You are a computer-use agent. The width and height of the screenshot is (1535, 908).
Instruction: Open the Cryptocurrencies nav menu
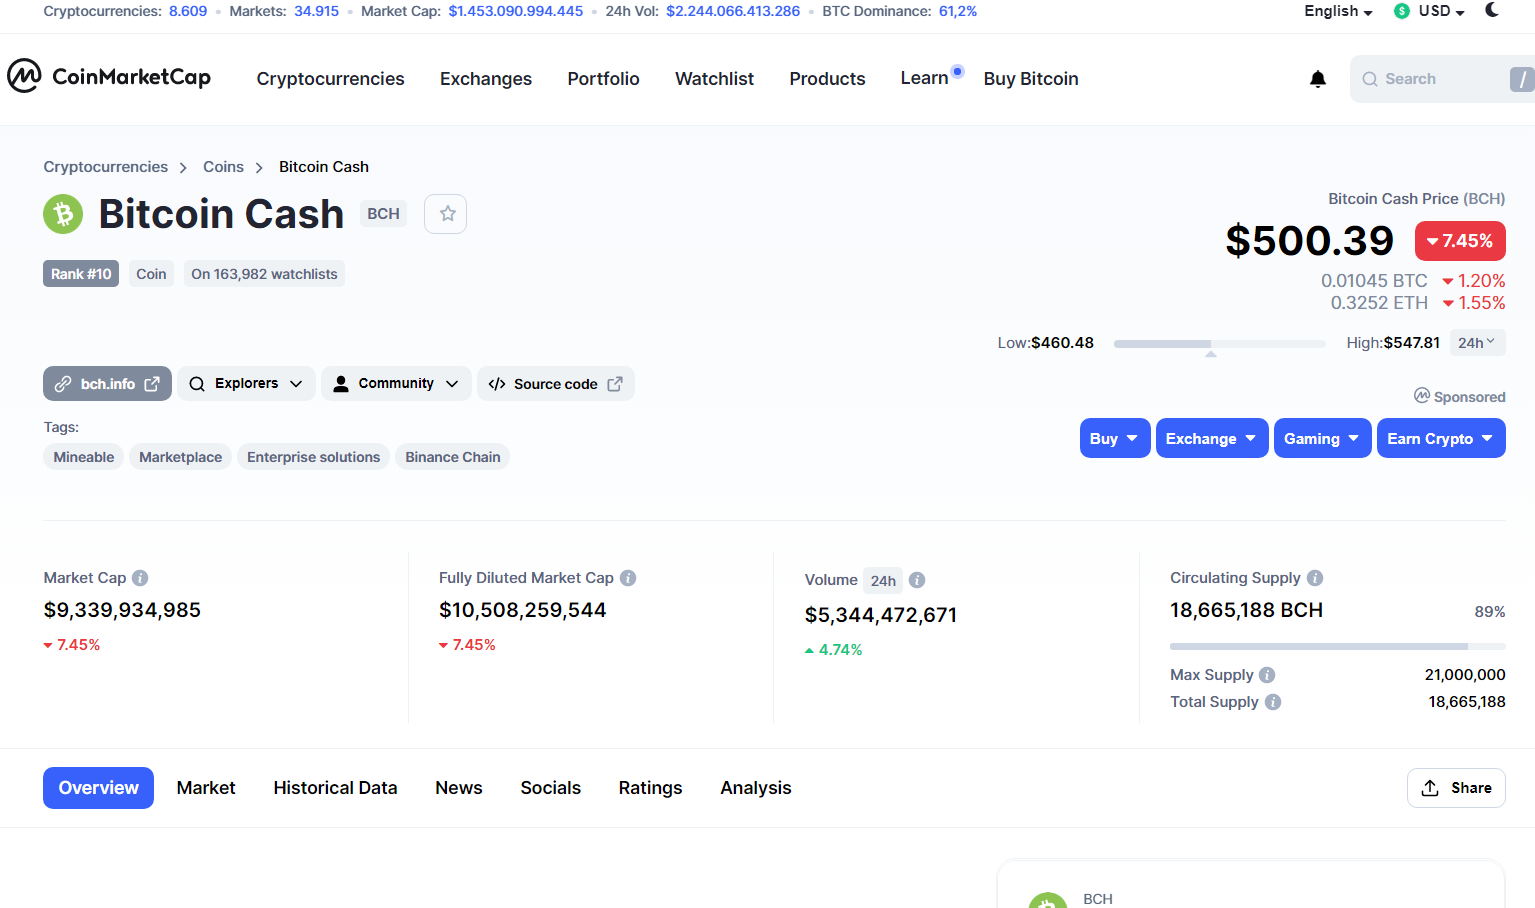330,79
